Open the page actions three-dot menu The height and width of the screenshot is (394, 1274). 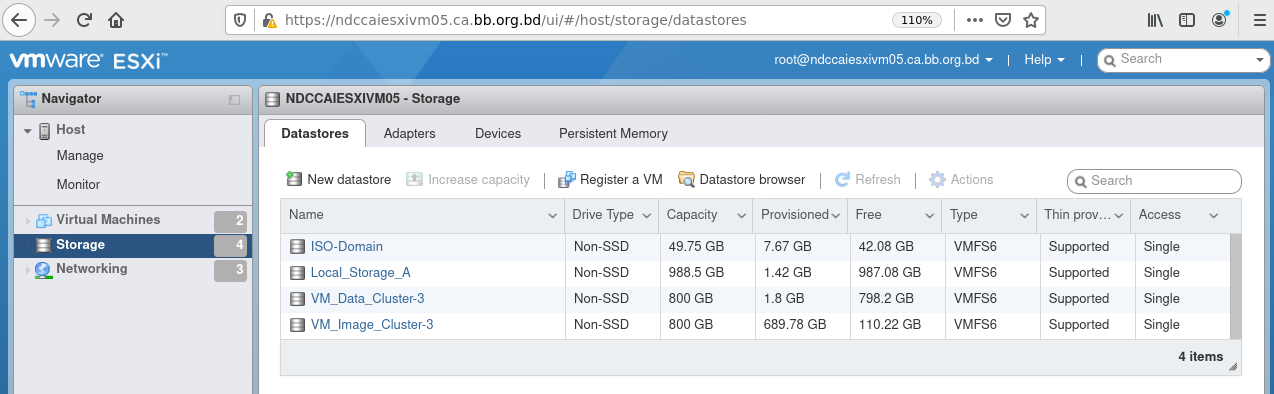[975, 20]
